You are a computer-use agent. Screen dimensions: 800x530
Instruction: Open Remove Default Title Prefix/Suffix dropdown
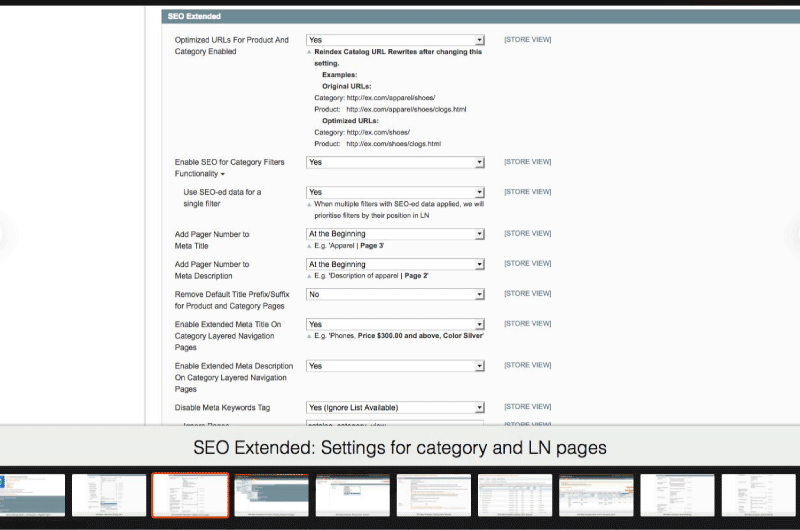(x=395, y=294)
